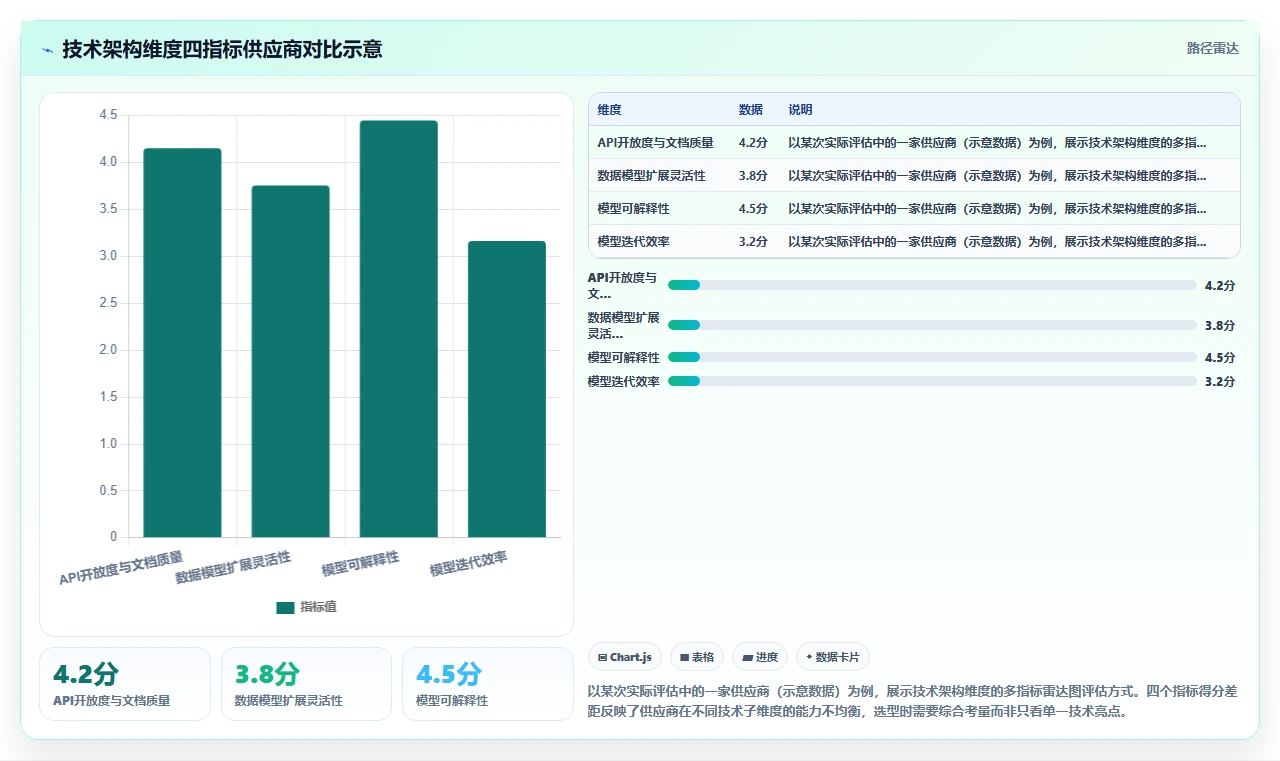Click the 维度 table column header
This screenshot has width=1280, height=761.
pyautogui.click(x=609, y=110)
